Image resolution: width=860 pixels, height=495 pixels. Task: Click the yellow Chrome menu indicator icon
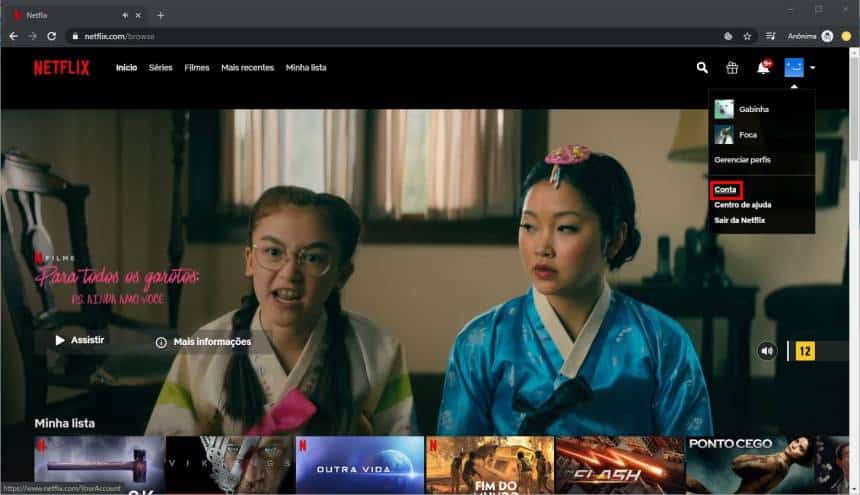(x=846, y=36)
